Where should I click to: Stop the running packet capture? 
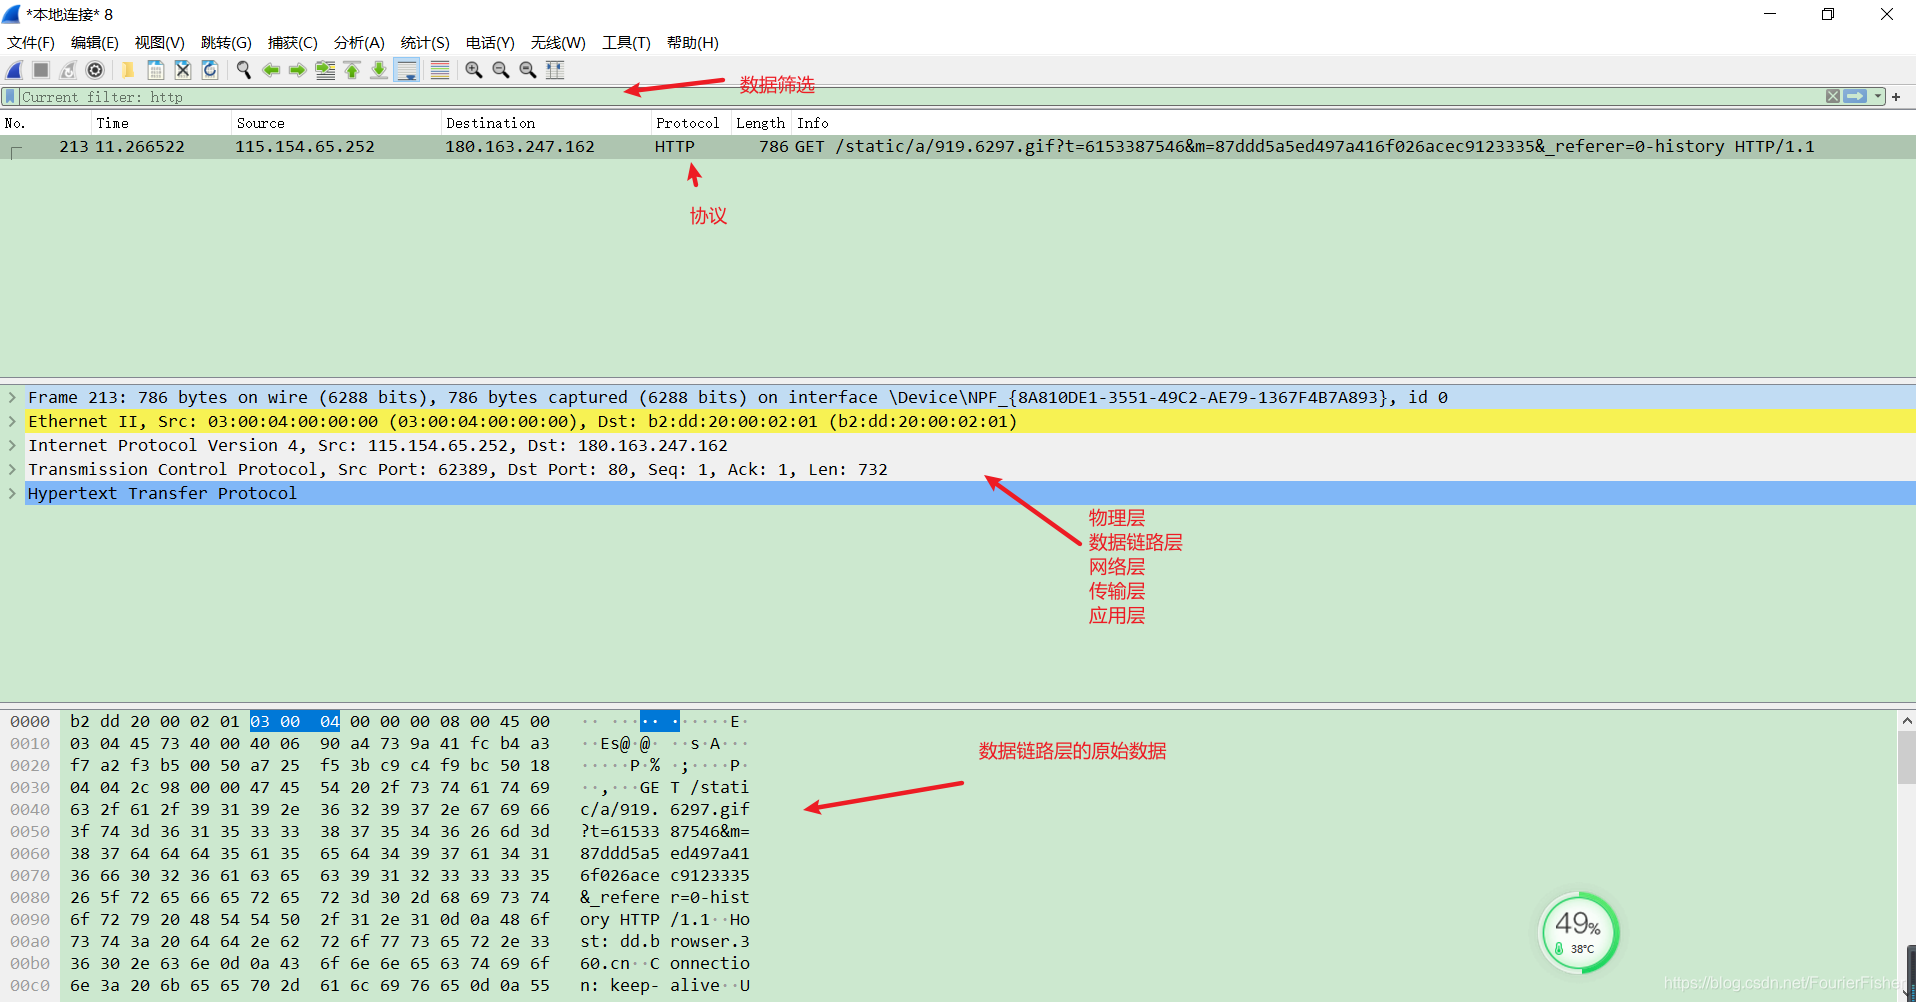click(41, 70)
